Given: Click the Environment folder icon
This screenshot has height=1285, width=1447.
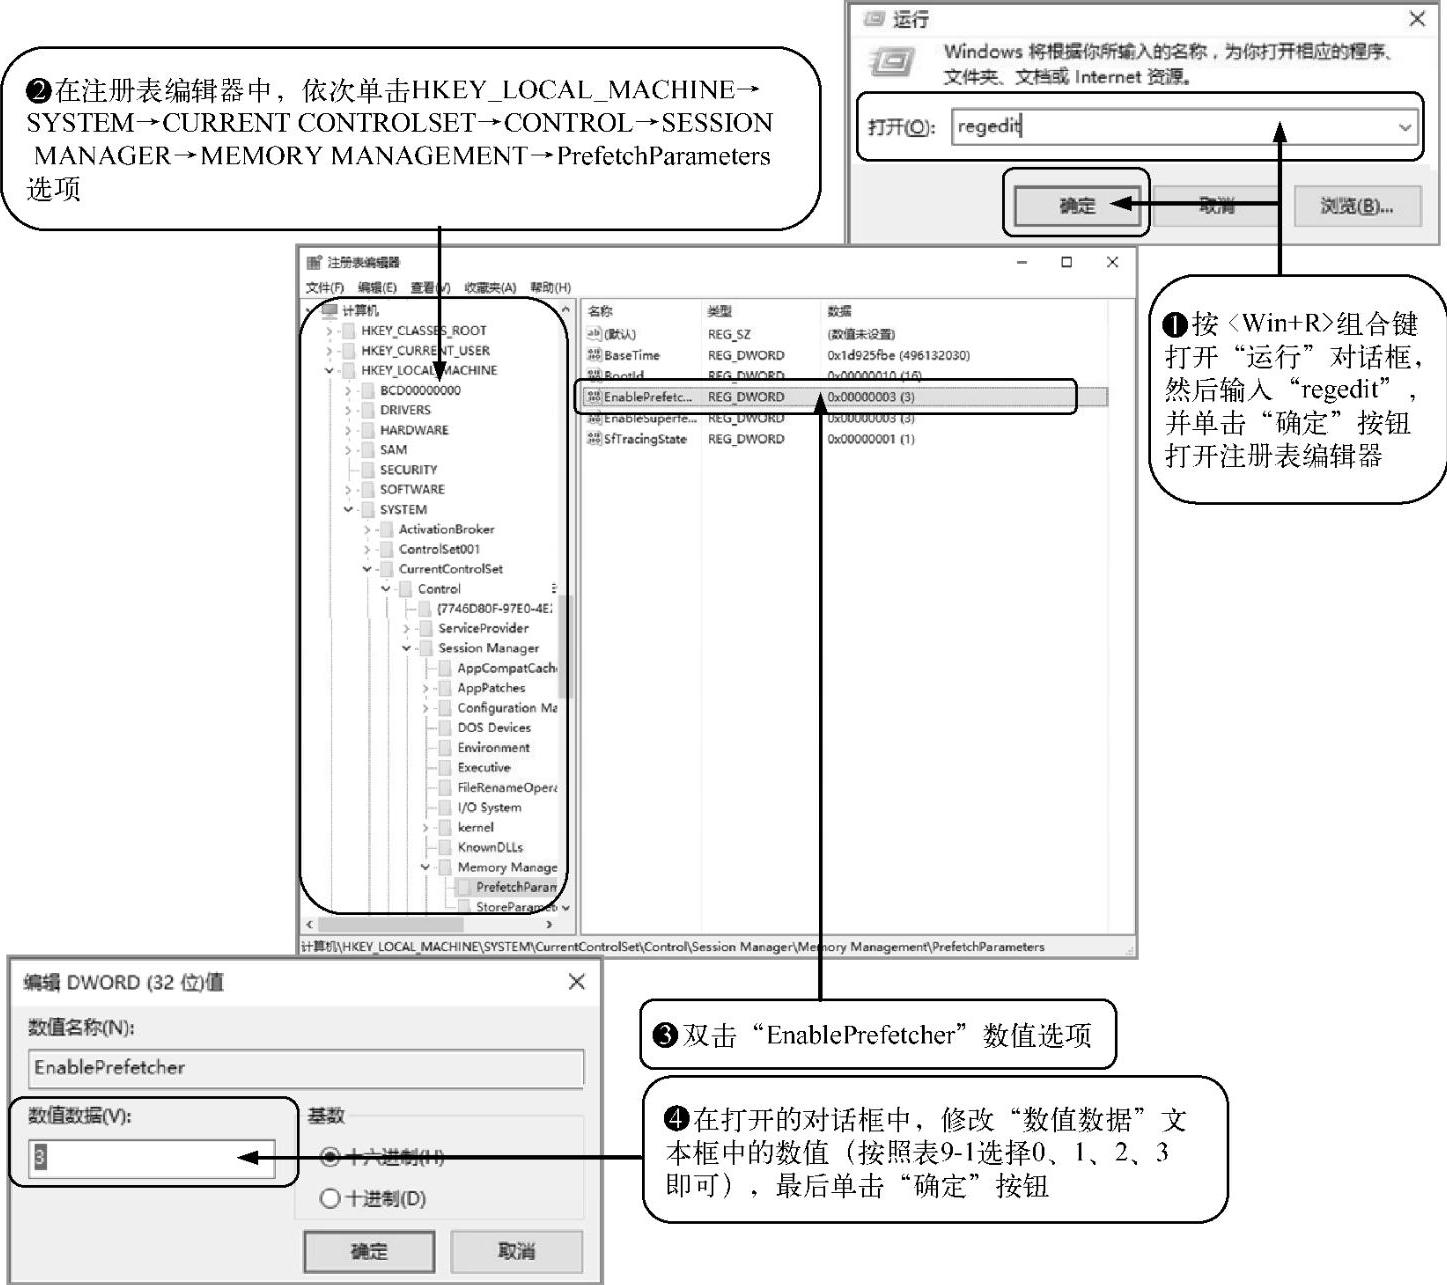Looking at the screenshot, I should (445, 748).
